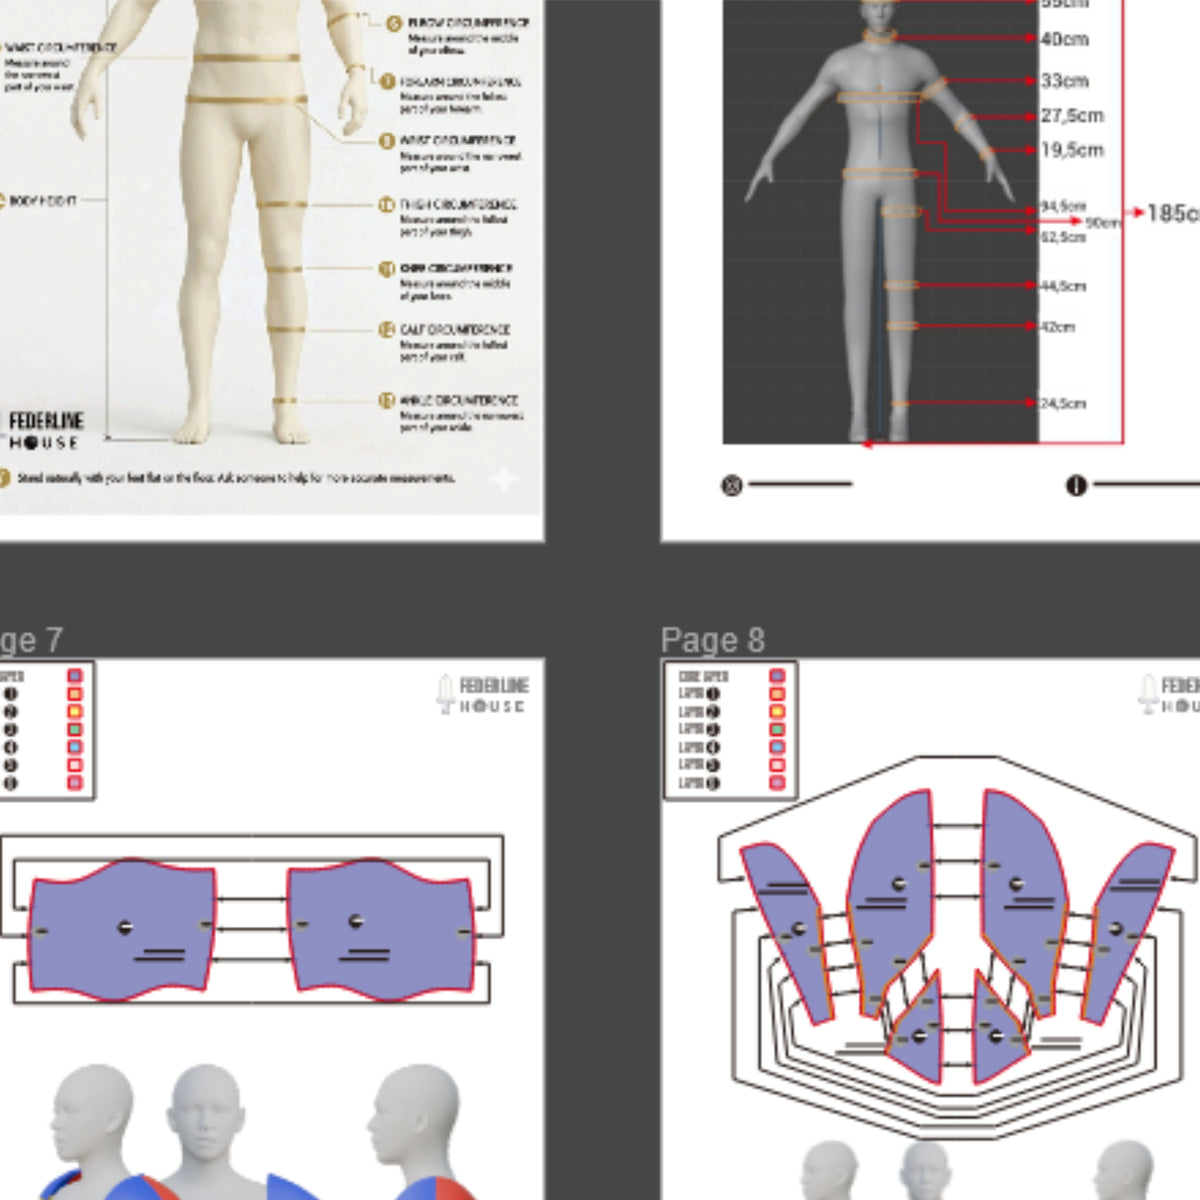Viewport: 1200px width, 1200px height.
Task: Click the 42cm measurement value
Action: [x=1057, y=327]
